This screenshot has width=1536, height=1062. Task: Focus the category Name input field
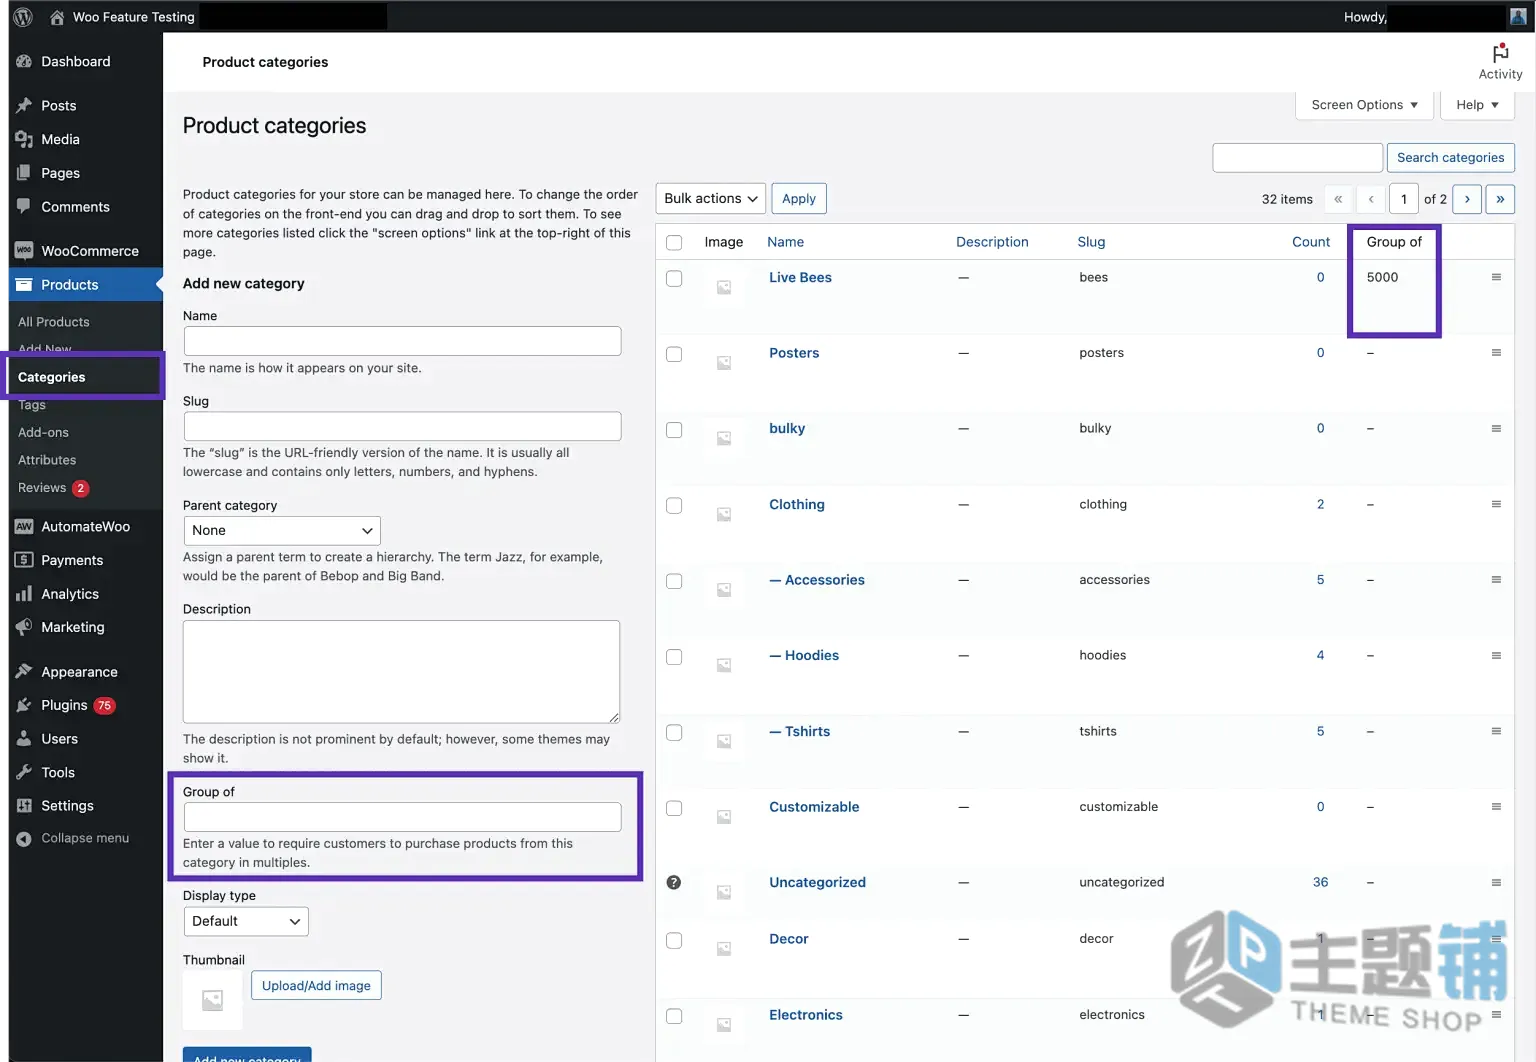[402, 341]
